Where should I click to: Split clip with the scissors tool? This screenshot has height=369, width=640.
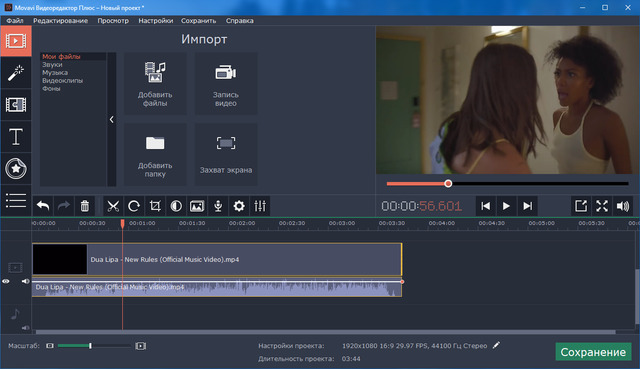[x=113, y=206]
